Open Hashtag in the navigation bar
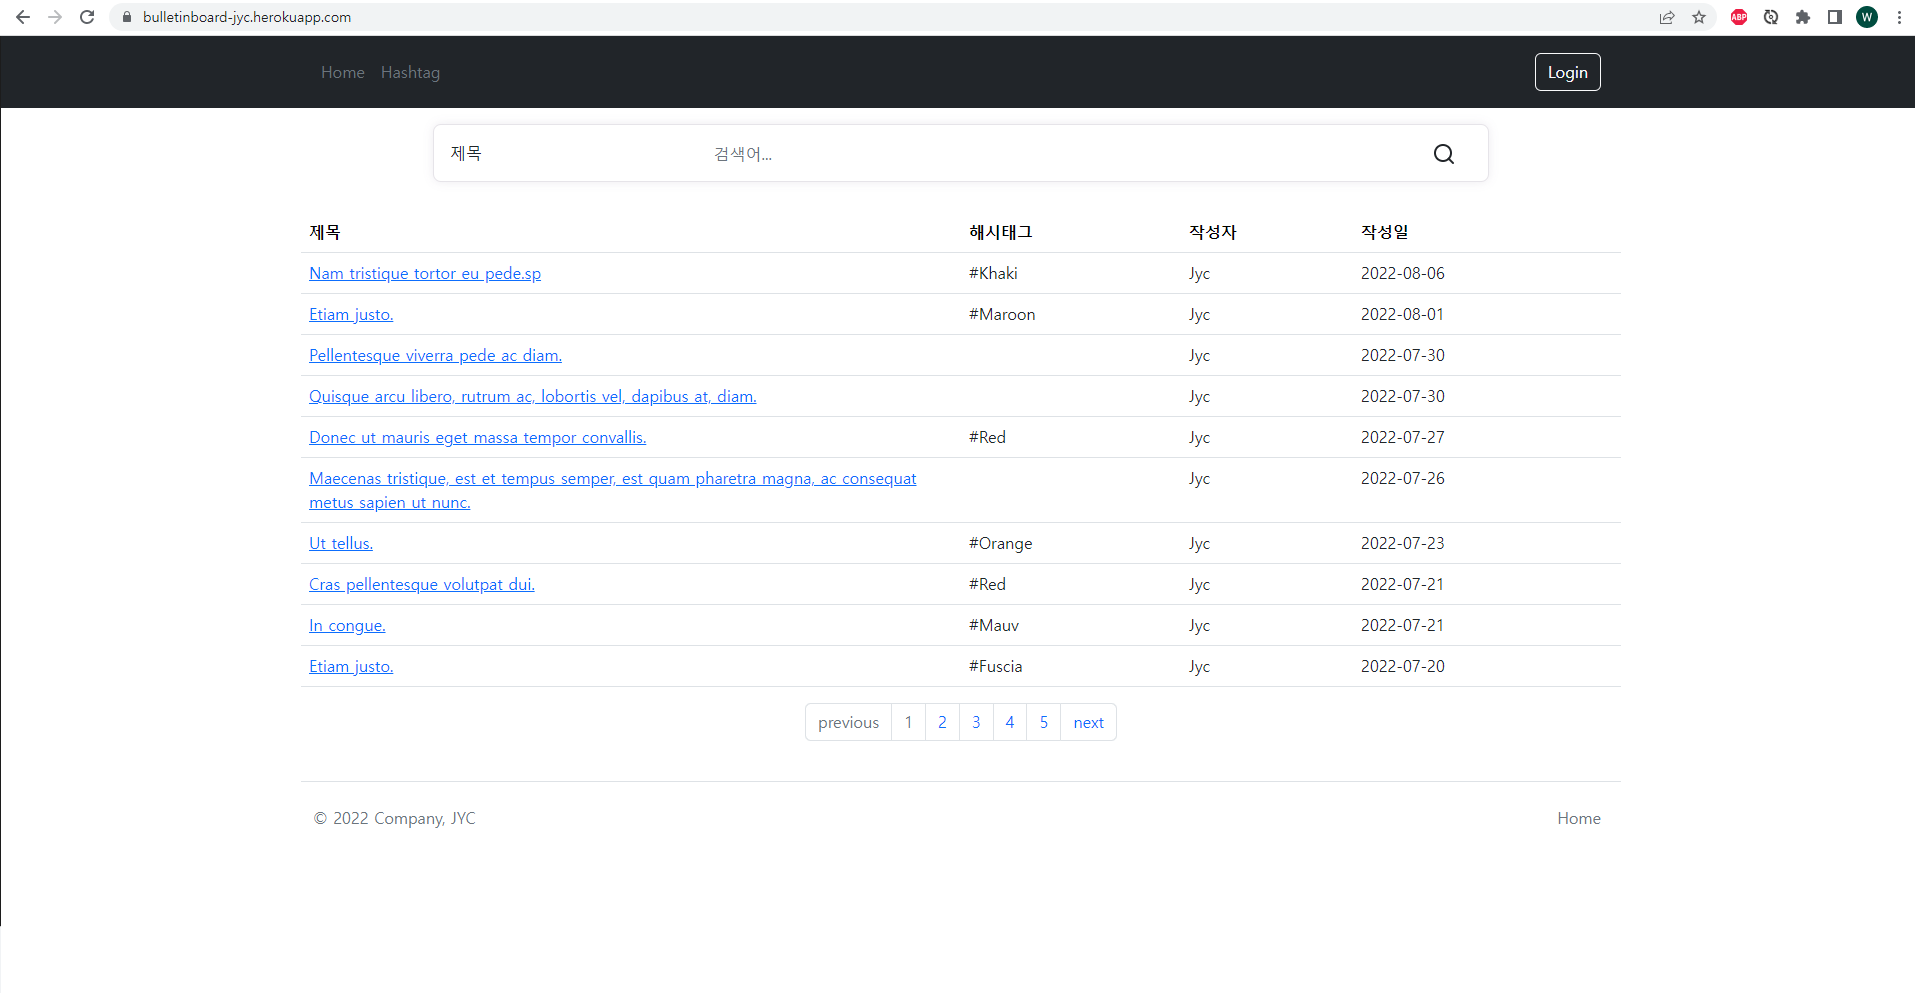This screenshot has width=1915, height=993. point(410,72)
